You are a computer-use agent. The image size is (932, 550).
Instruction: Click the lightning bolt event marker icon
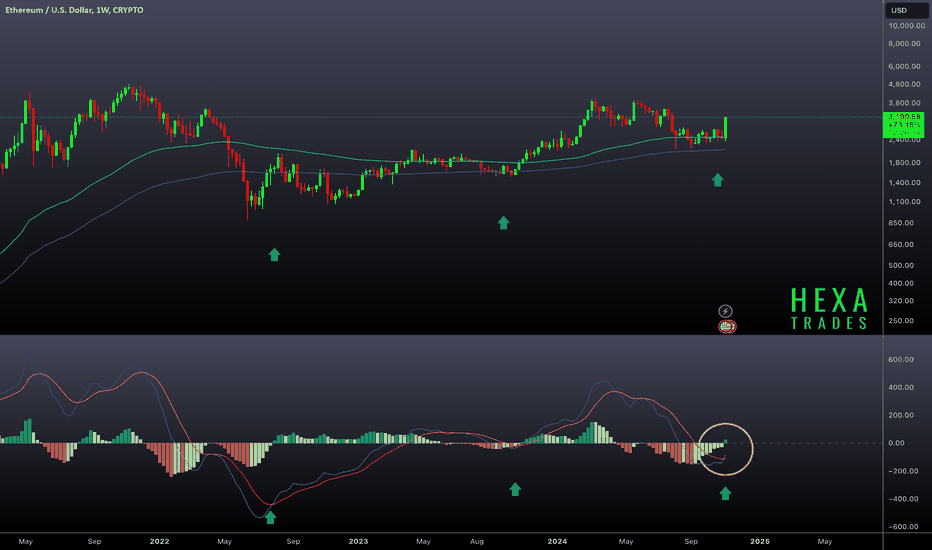[x=725, y=311]
